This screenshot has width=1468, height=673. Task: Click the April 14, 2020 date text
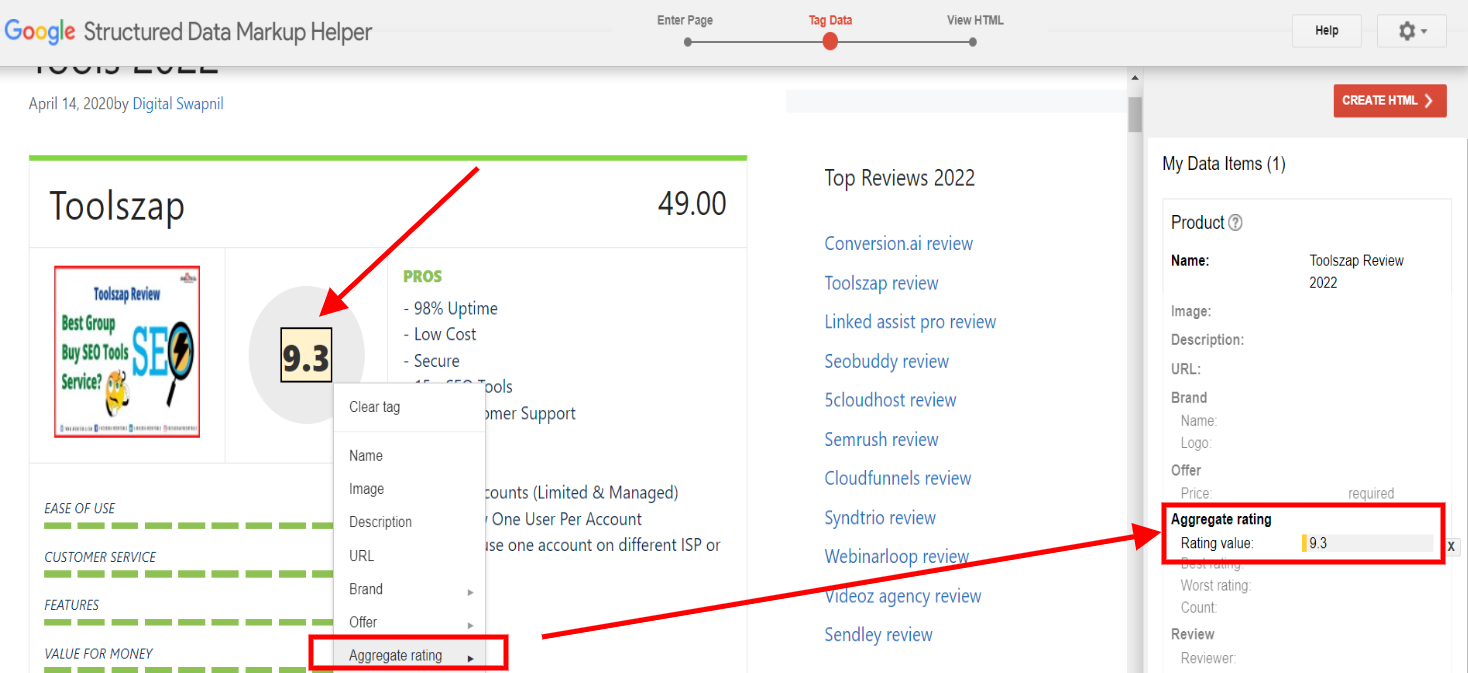[71, 104]
